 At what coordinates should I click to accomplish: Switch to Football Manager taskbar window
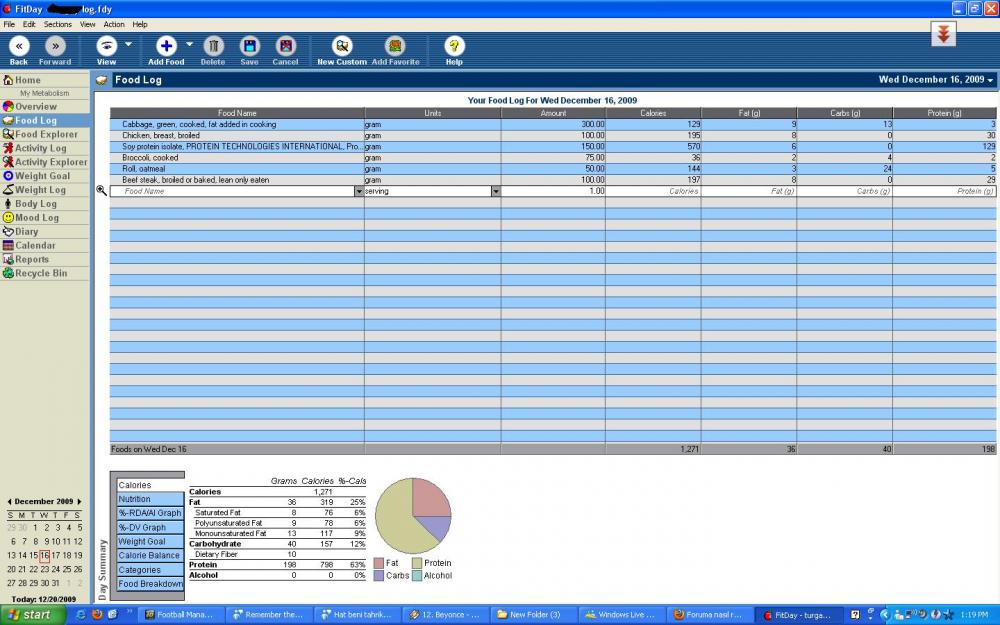[x=182, y=615]
